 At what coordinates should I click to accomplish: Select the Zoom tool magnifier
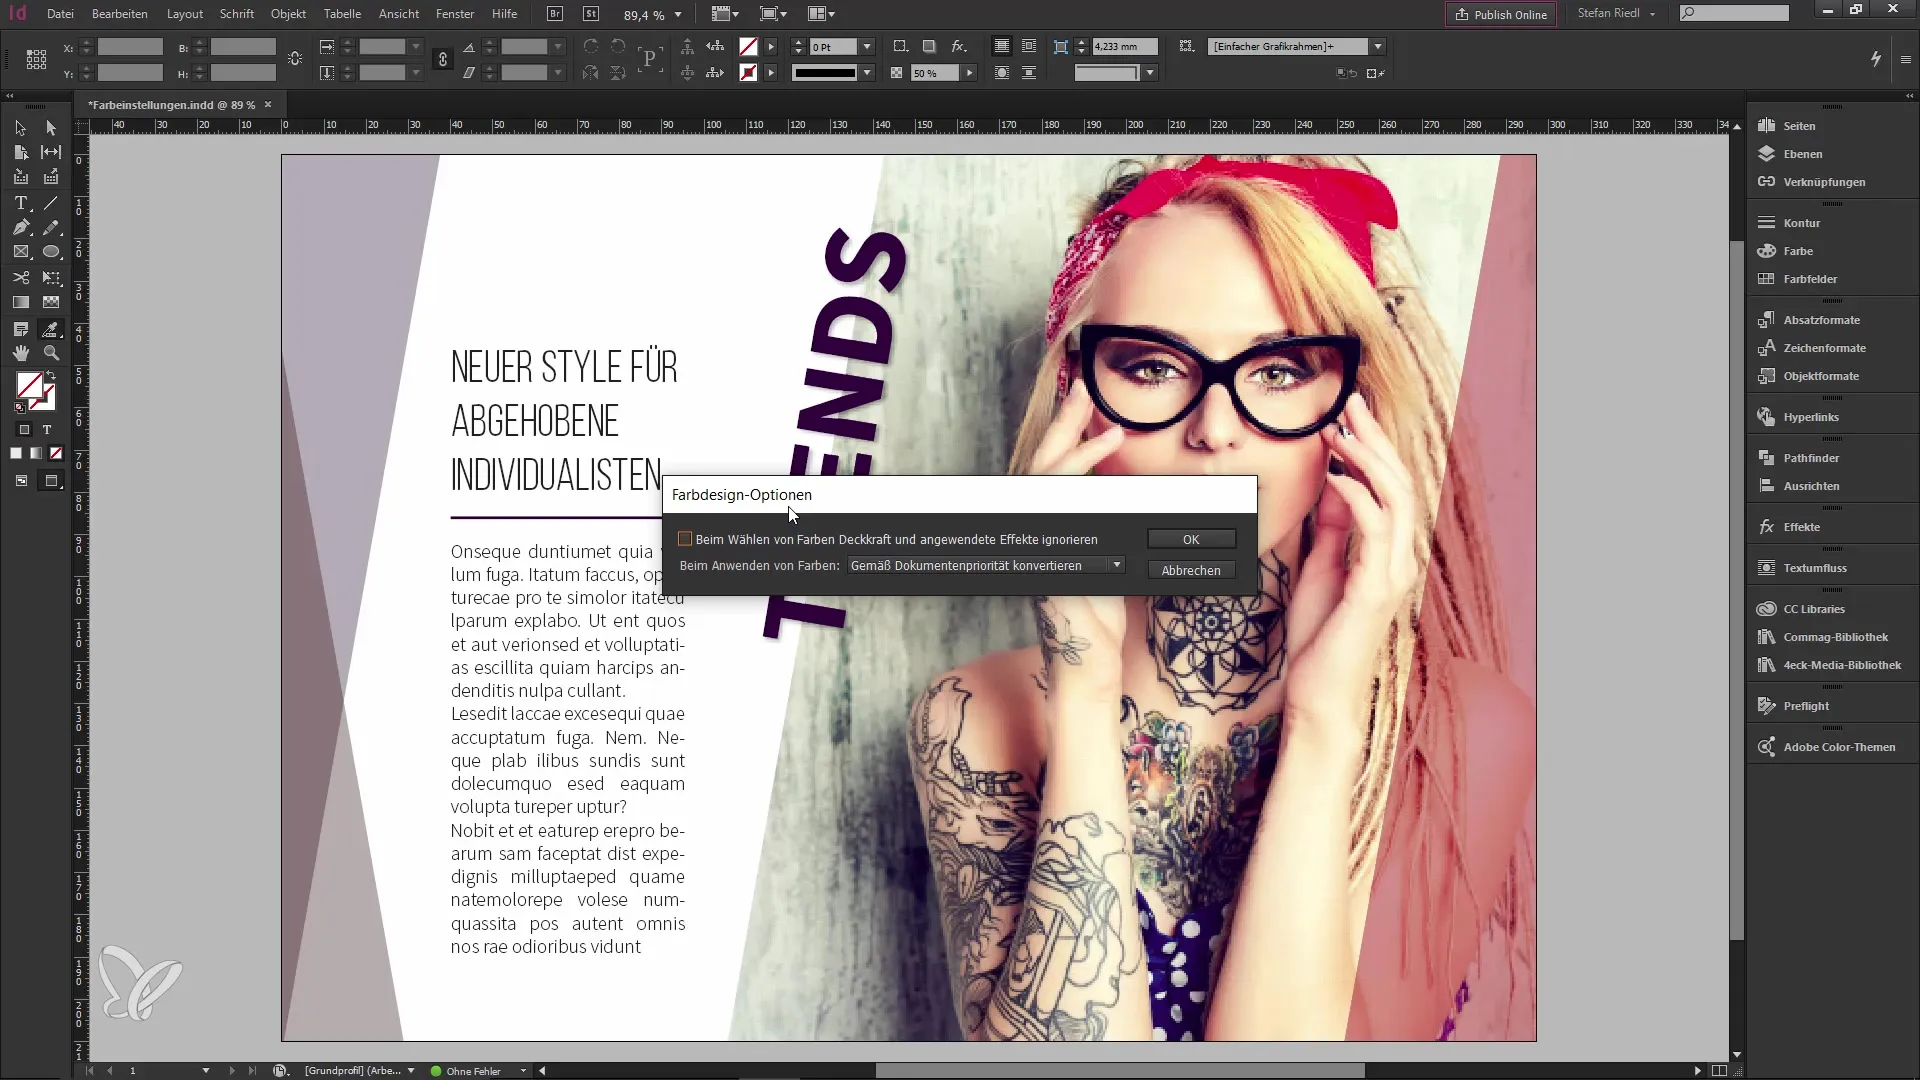51,353
